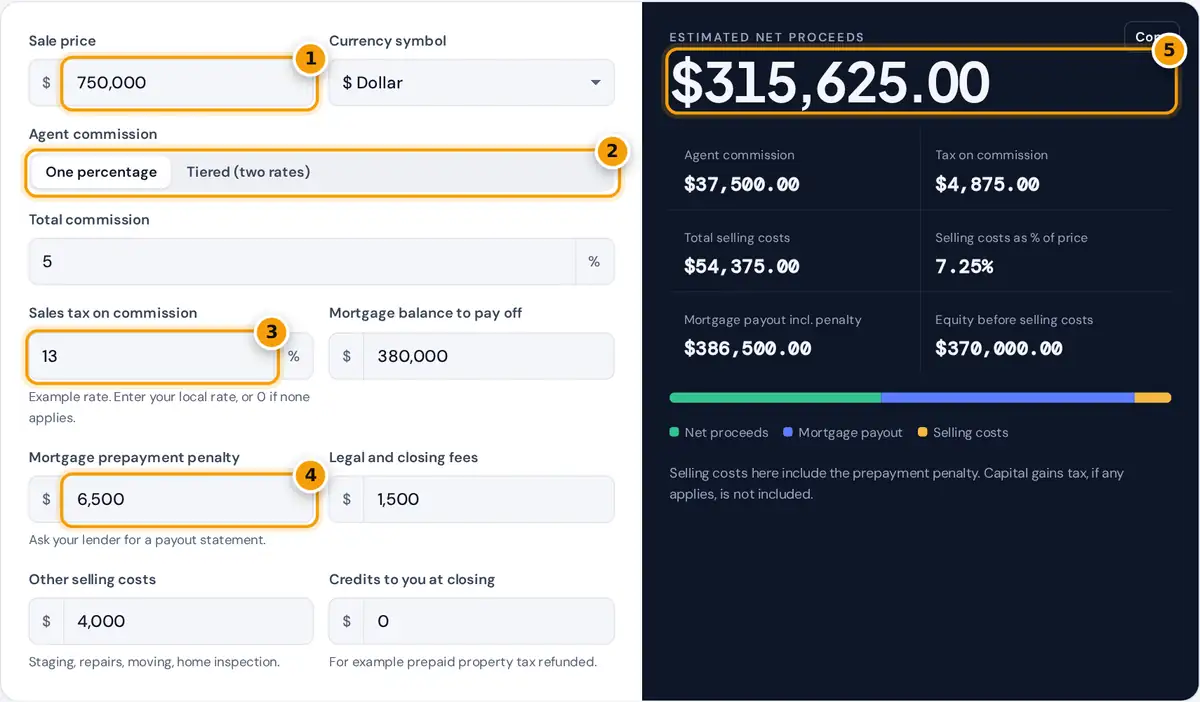
Task: Click the Net proceeds legend label
Action: click(726, 433)
